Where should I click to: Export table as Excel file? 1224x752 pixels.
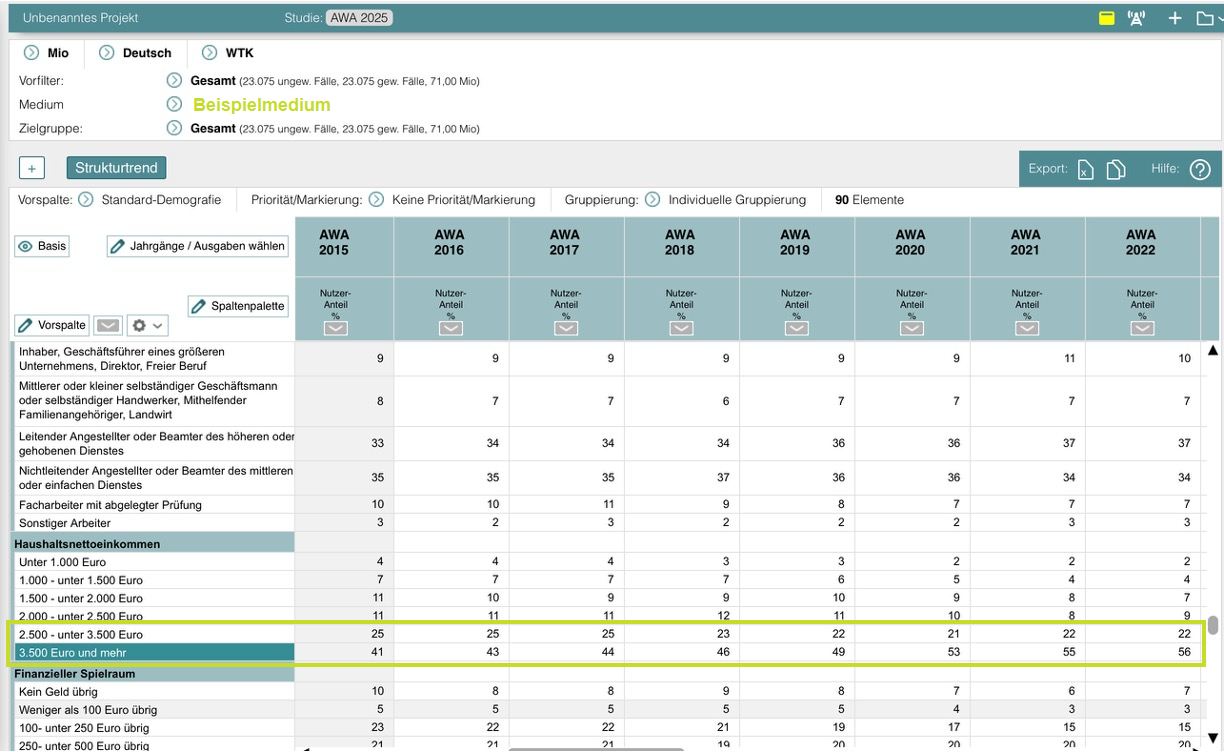(1085, 170)
